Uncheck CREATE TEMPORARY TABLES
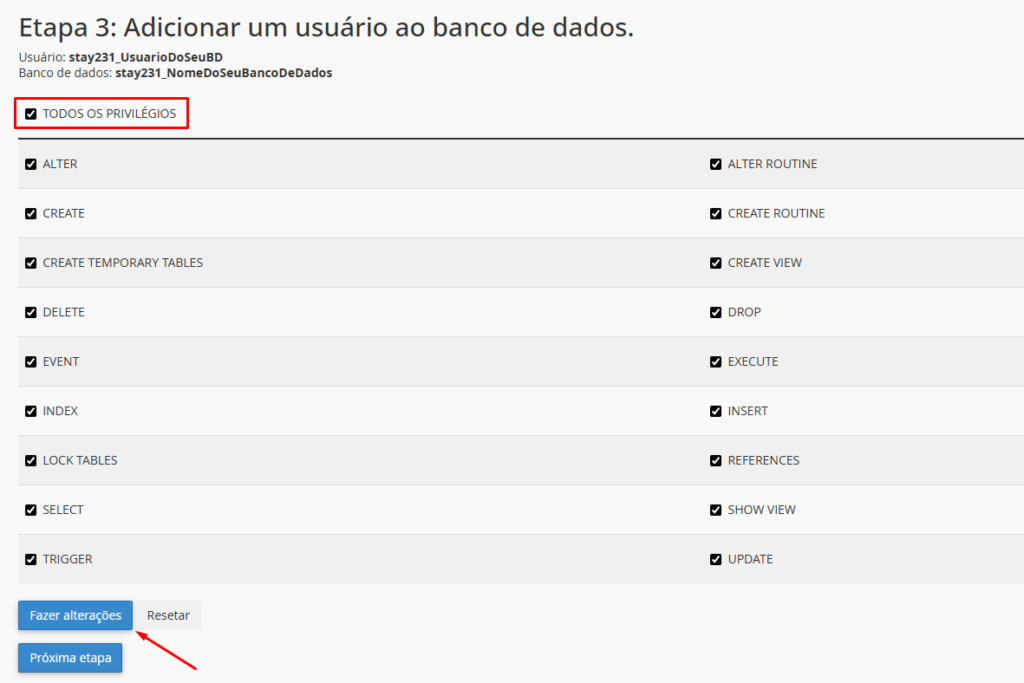Image resolution: width=1024 pixels, height=683 pixels. (31, 263)
